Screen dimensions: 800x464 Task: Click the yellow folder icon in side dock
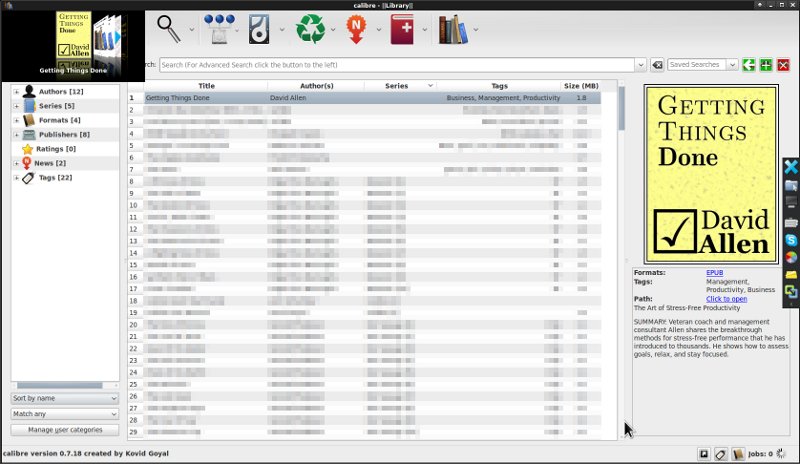[x=791, y=275]
